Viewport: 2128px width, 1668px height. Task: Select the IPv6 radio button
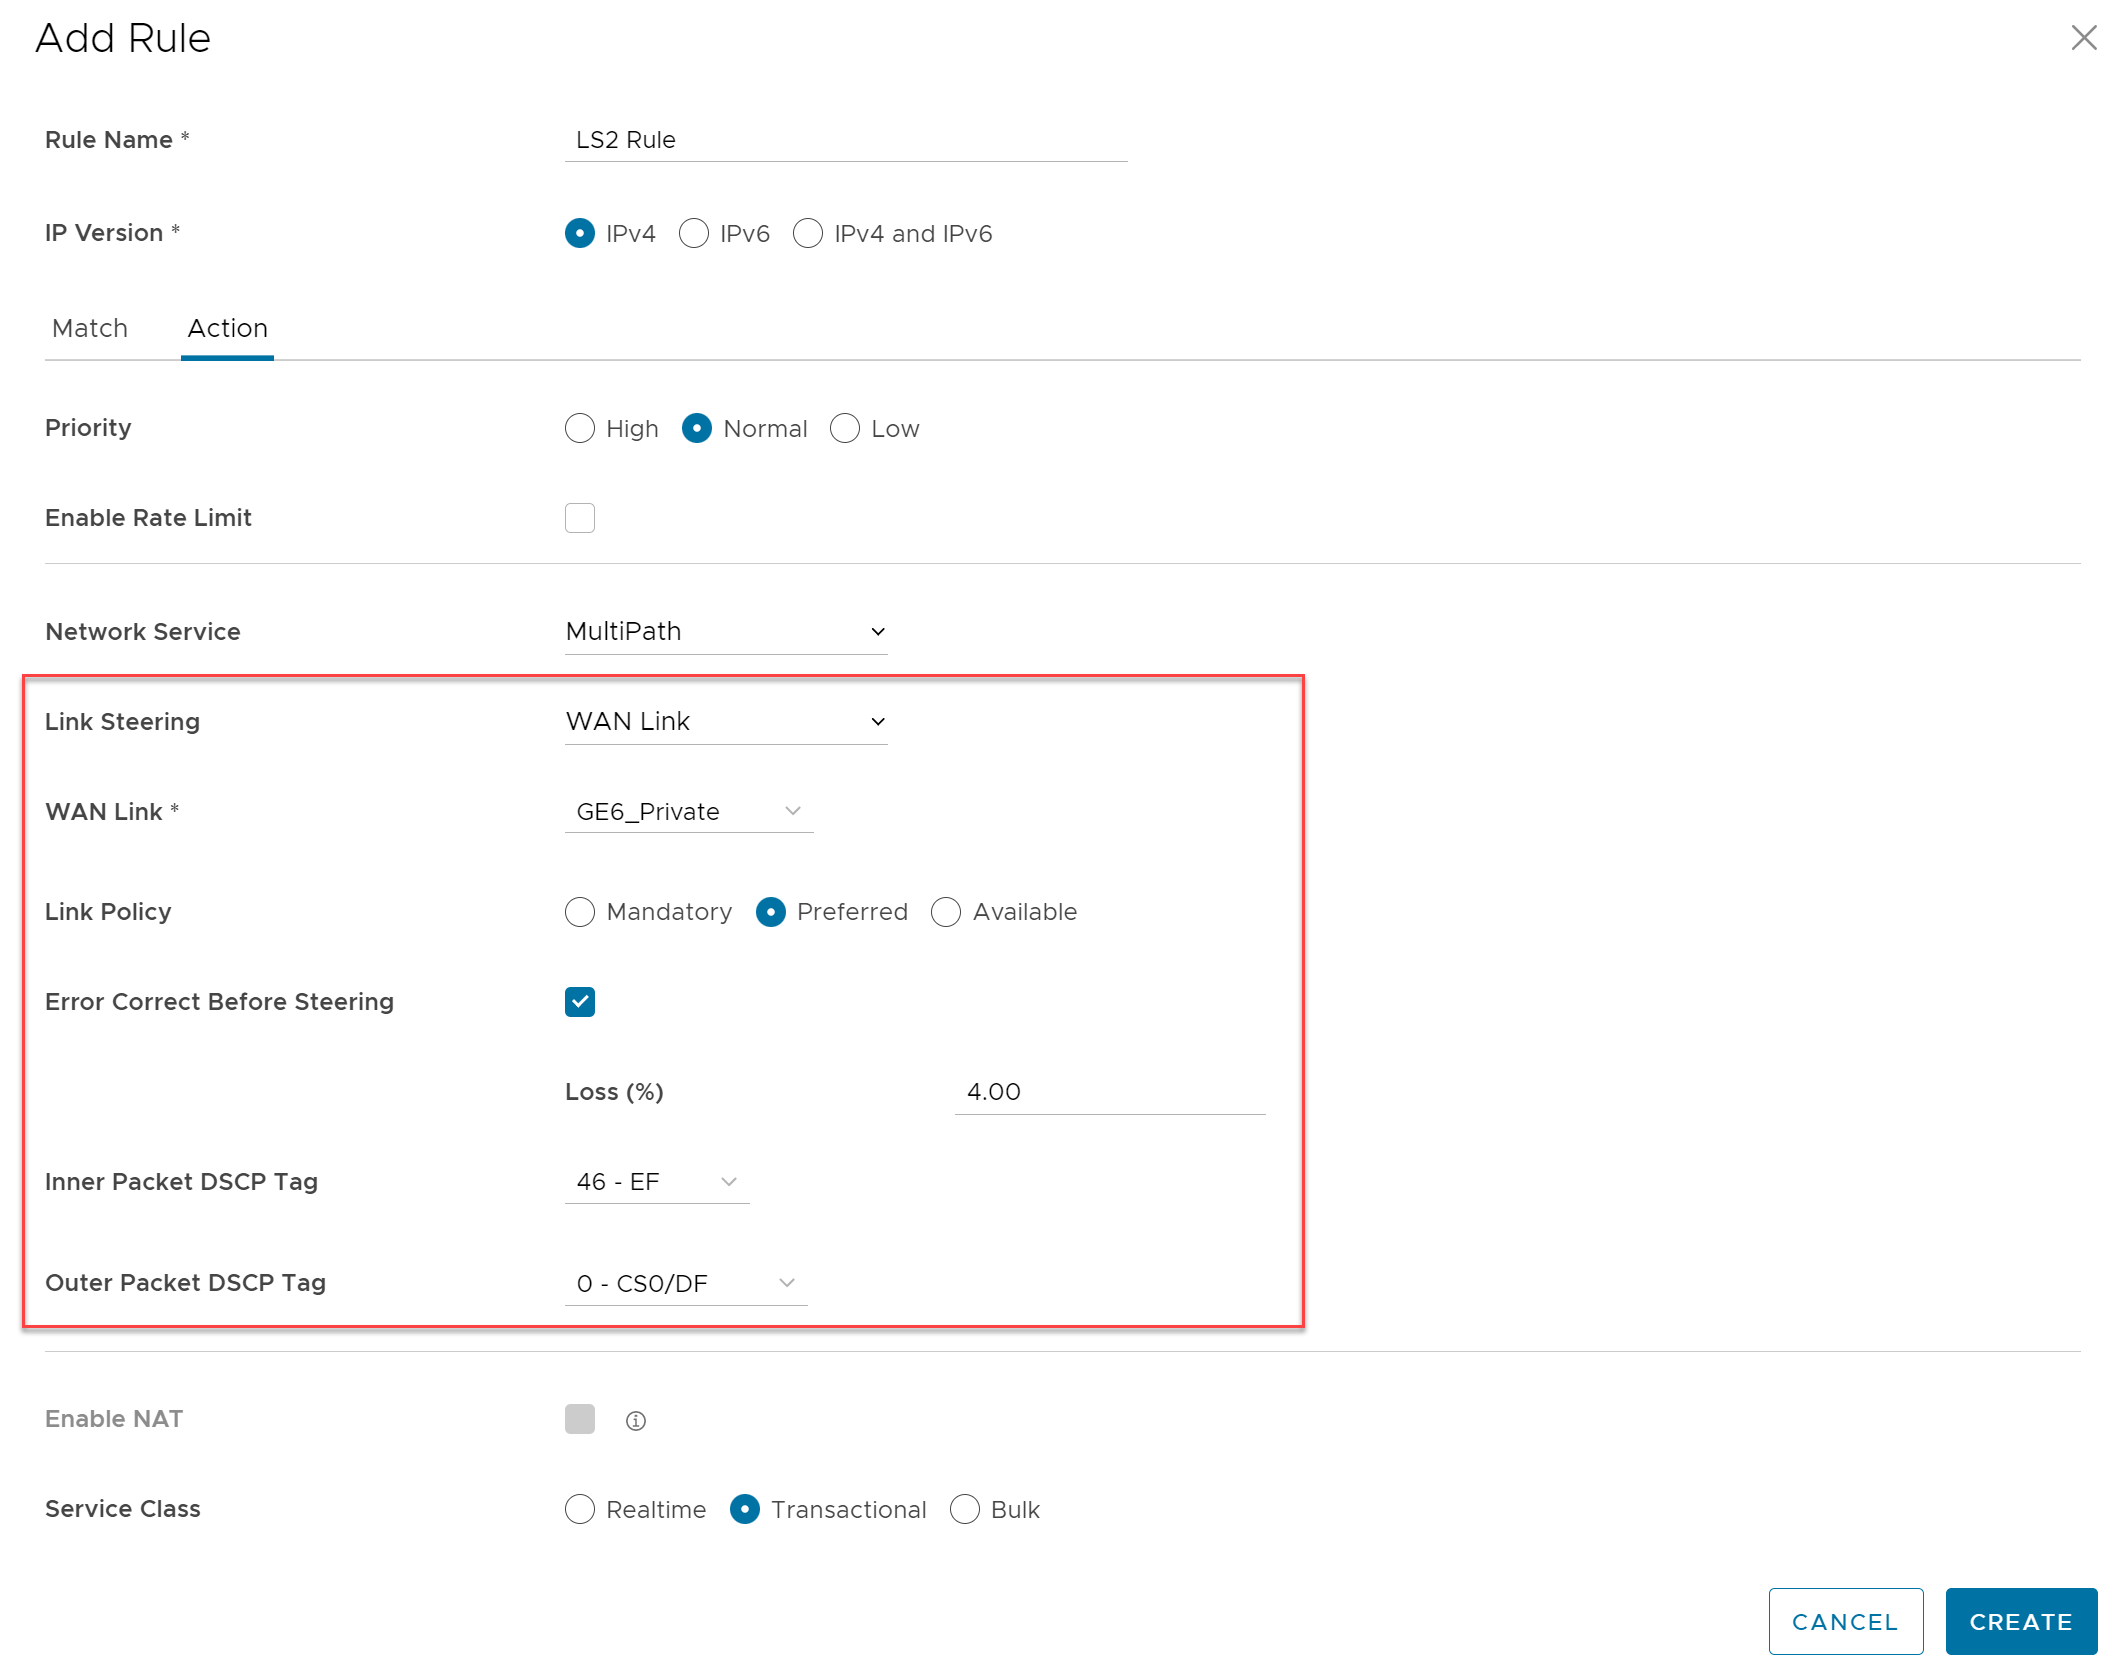693,233
